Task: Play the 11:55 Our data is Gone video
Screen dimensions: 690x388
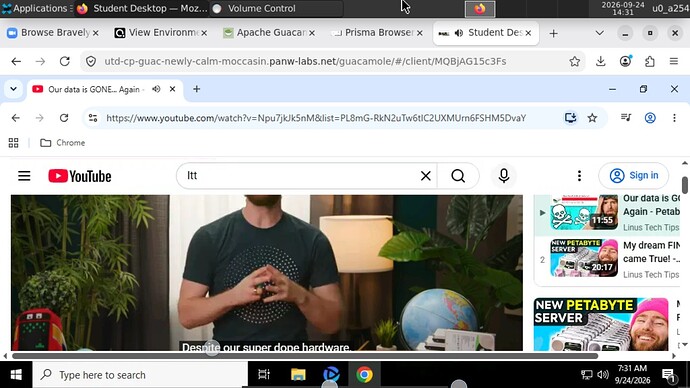Action: [x=584, y=213]
